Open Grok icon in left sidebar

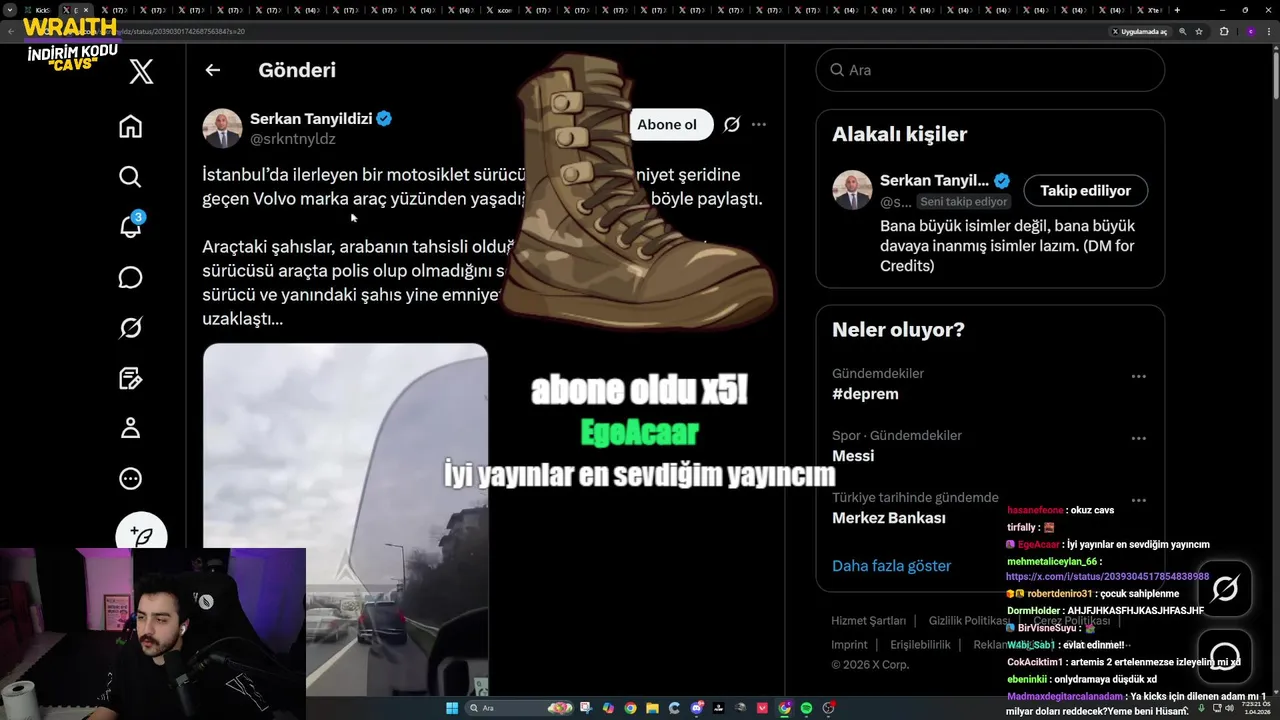130,327
